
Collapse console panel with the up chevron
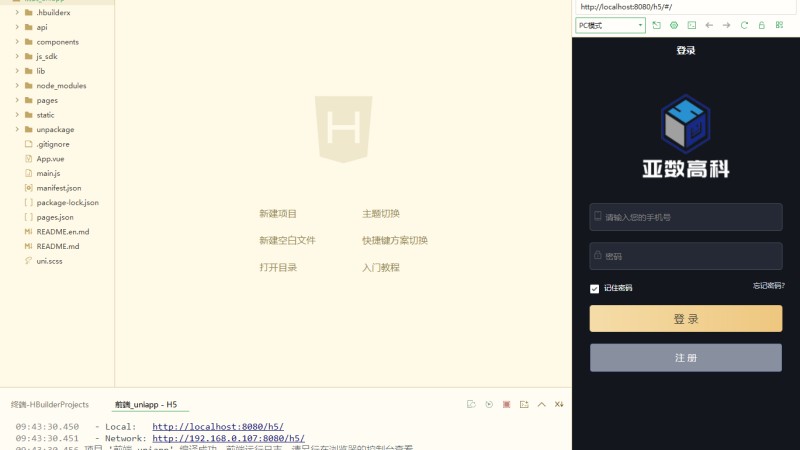pos(541,404)
